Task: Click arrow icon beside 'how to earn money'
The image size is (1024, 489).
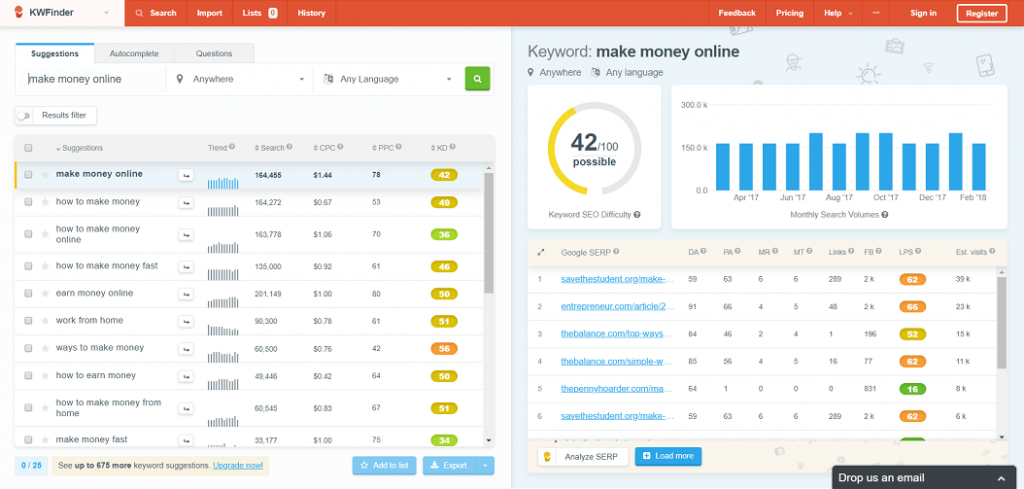Action: point(186,376)
